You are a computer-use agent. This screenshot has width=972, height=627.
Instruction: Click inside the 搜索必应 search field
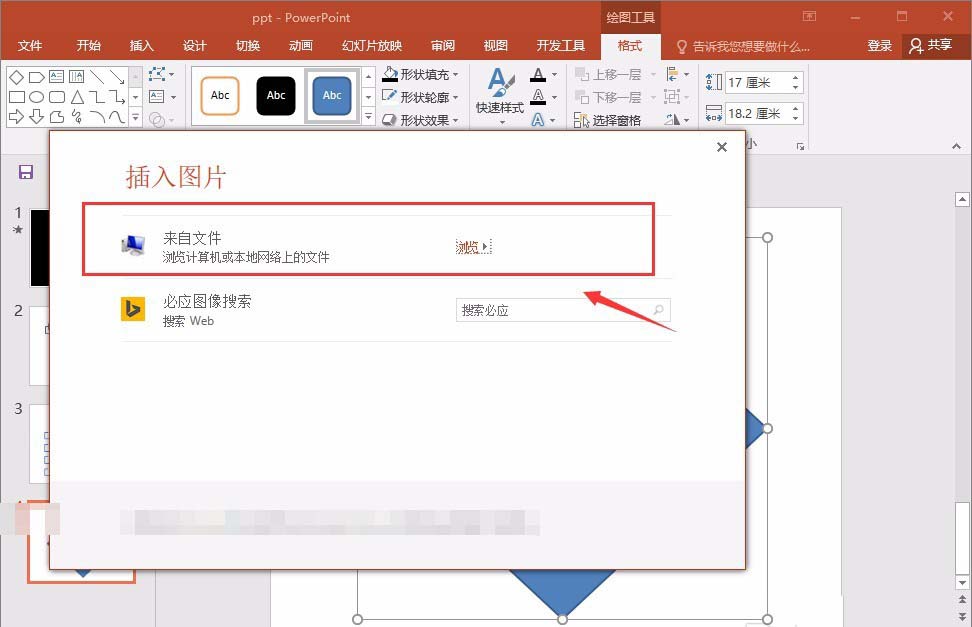pos(560,310)
